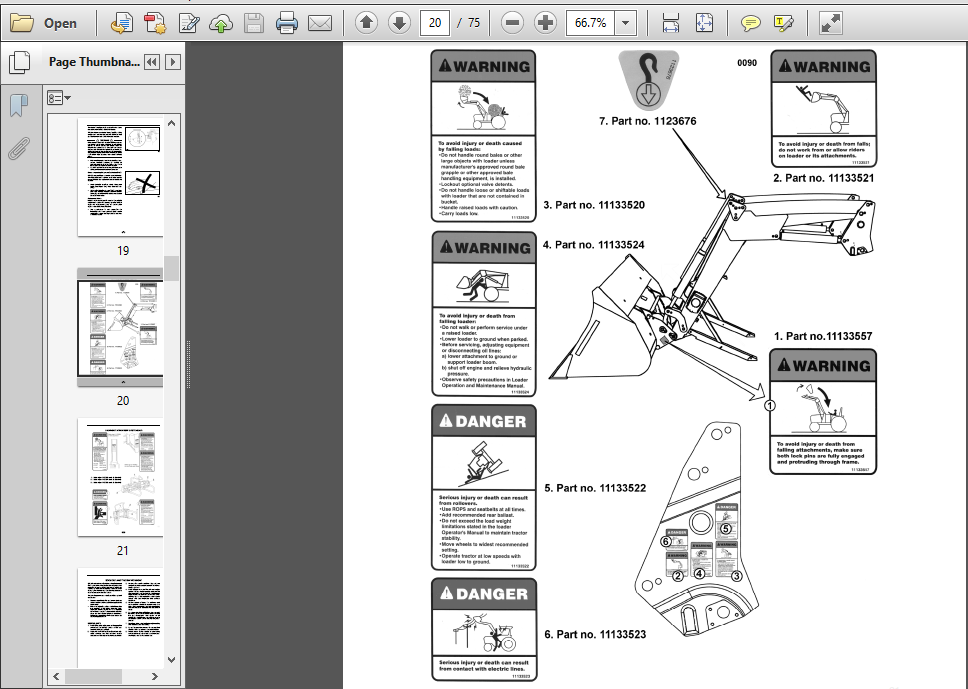Image resolution: width=968 pixels, height=689 pixels.
Task: Collapse the thumbnails panel with double arrow
Action: 151,62
